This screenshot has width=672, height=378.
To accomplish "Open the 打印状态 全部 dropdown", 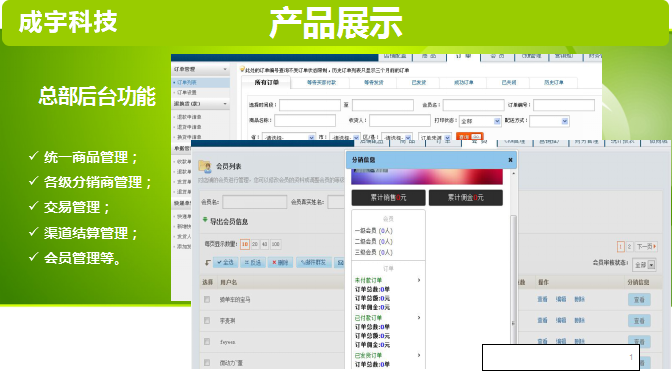I will [480, 121].
